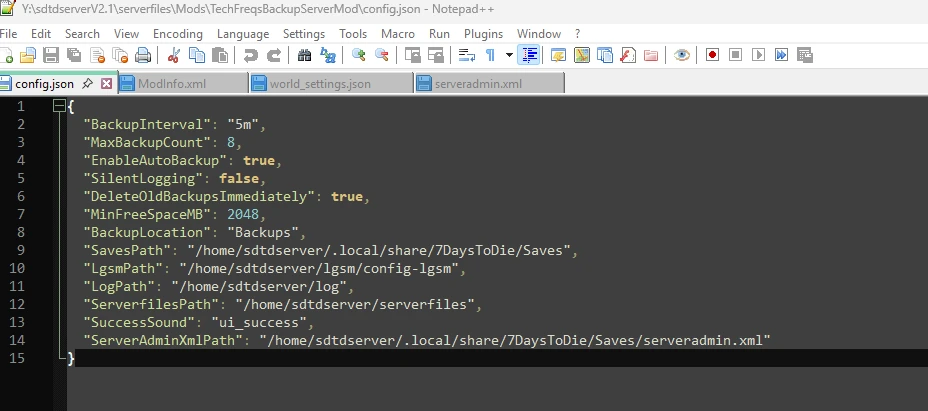Open the dropdown arrow beside pilcrow icon
Viewport: 928px width, 411px height.
(x=509, y=55)
